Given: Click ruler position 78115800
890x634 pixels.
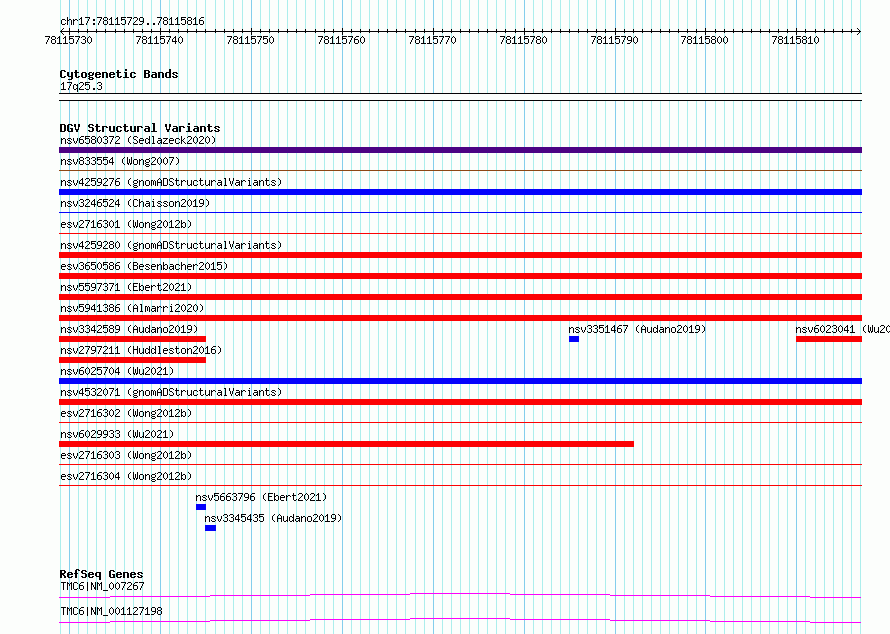Looking at the screenshot, I should [x=704, y=40].
